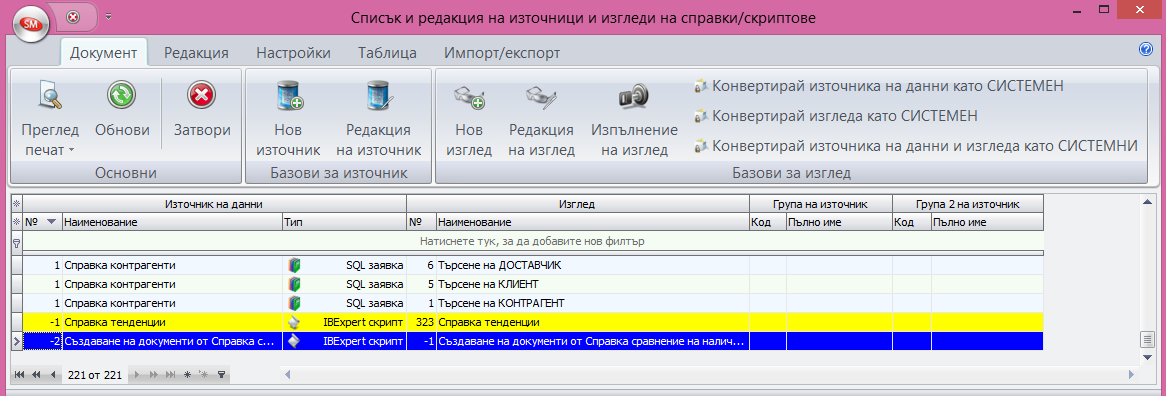
Task: Click the go-to-bookmark navigator button
Action: click(x=204, y=375)
